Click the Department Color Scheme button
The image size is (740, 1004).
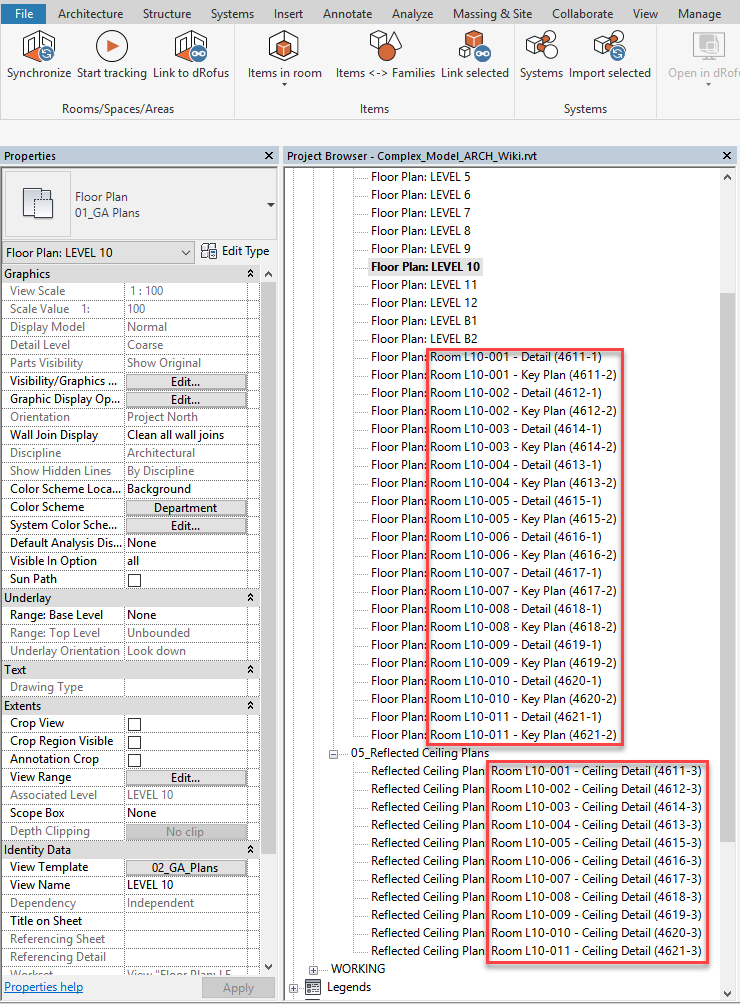click(x=185, y=508)
